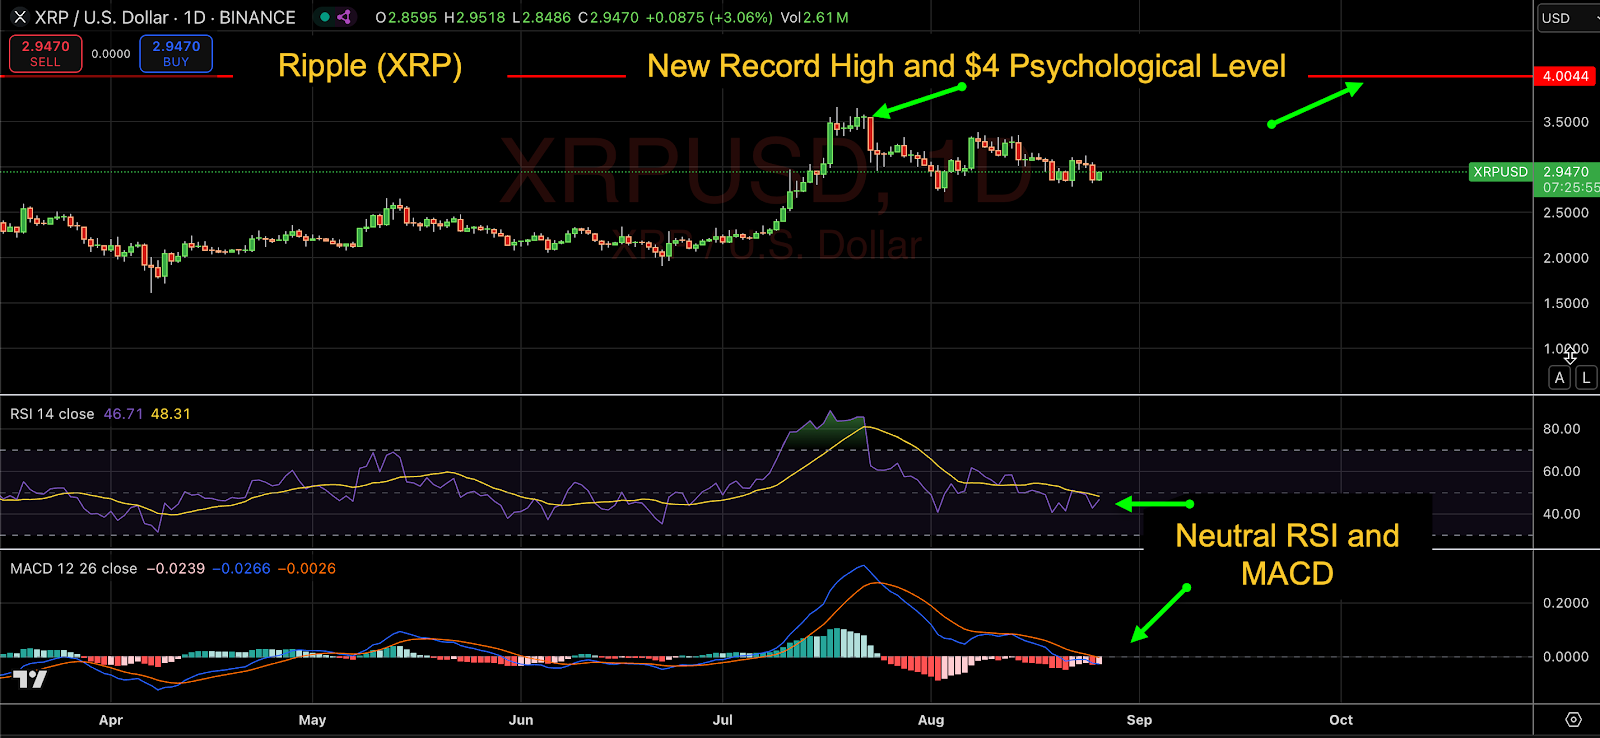Screen dimensions: 1600x738
Task: Click the RSI value 46.71
Action: pyautogui.click(x=123, y=414)
